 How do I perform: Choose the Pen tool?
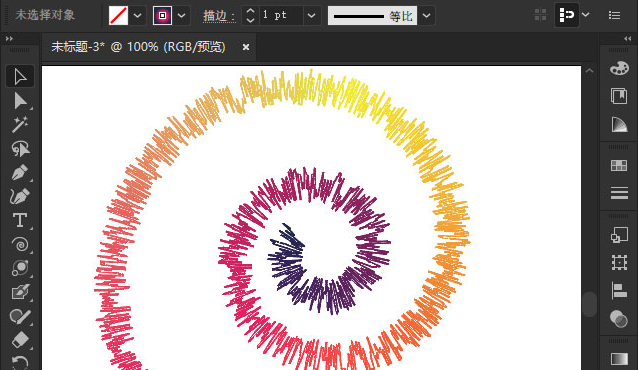click(20, 173)
